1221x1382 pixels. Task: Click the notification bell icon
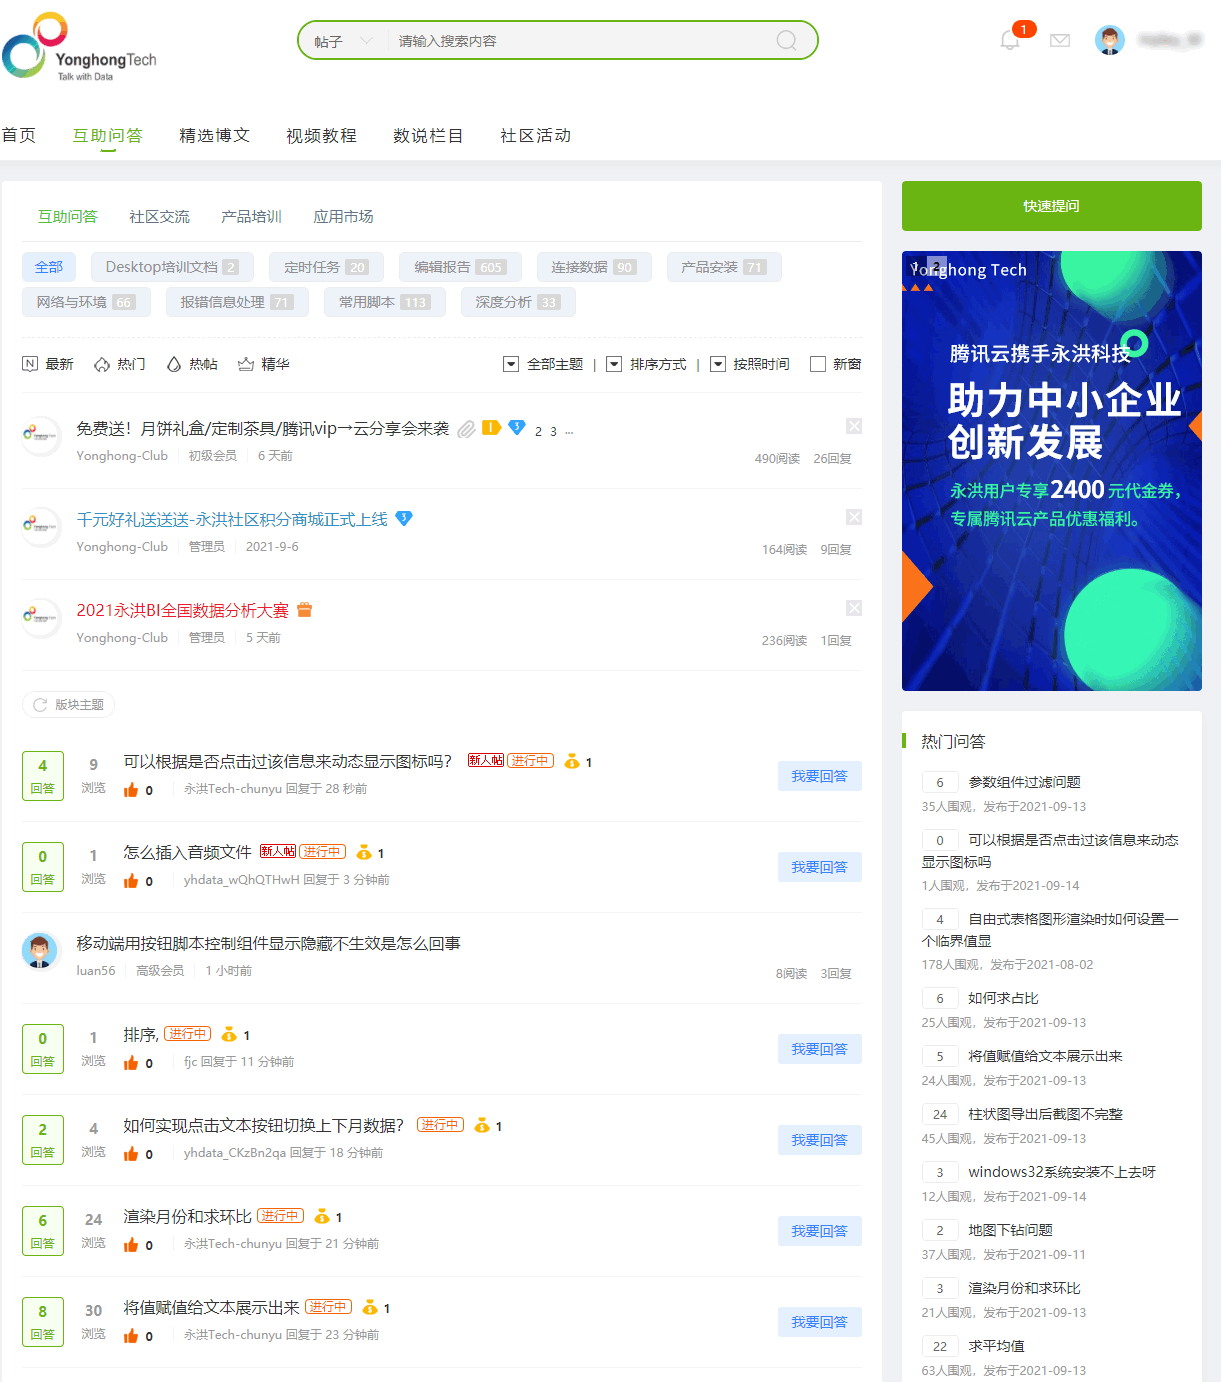pos(1010,40)
